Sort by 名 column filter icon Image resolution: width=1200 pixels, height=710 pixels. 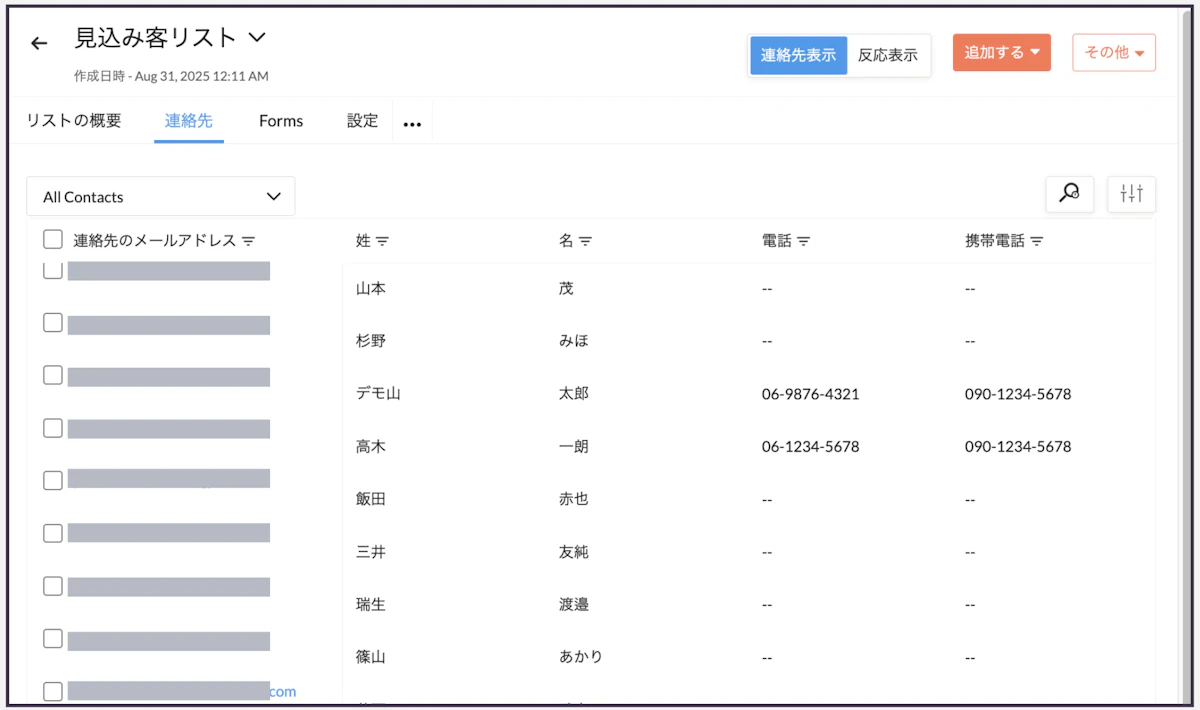(585, 241)
